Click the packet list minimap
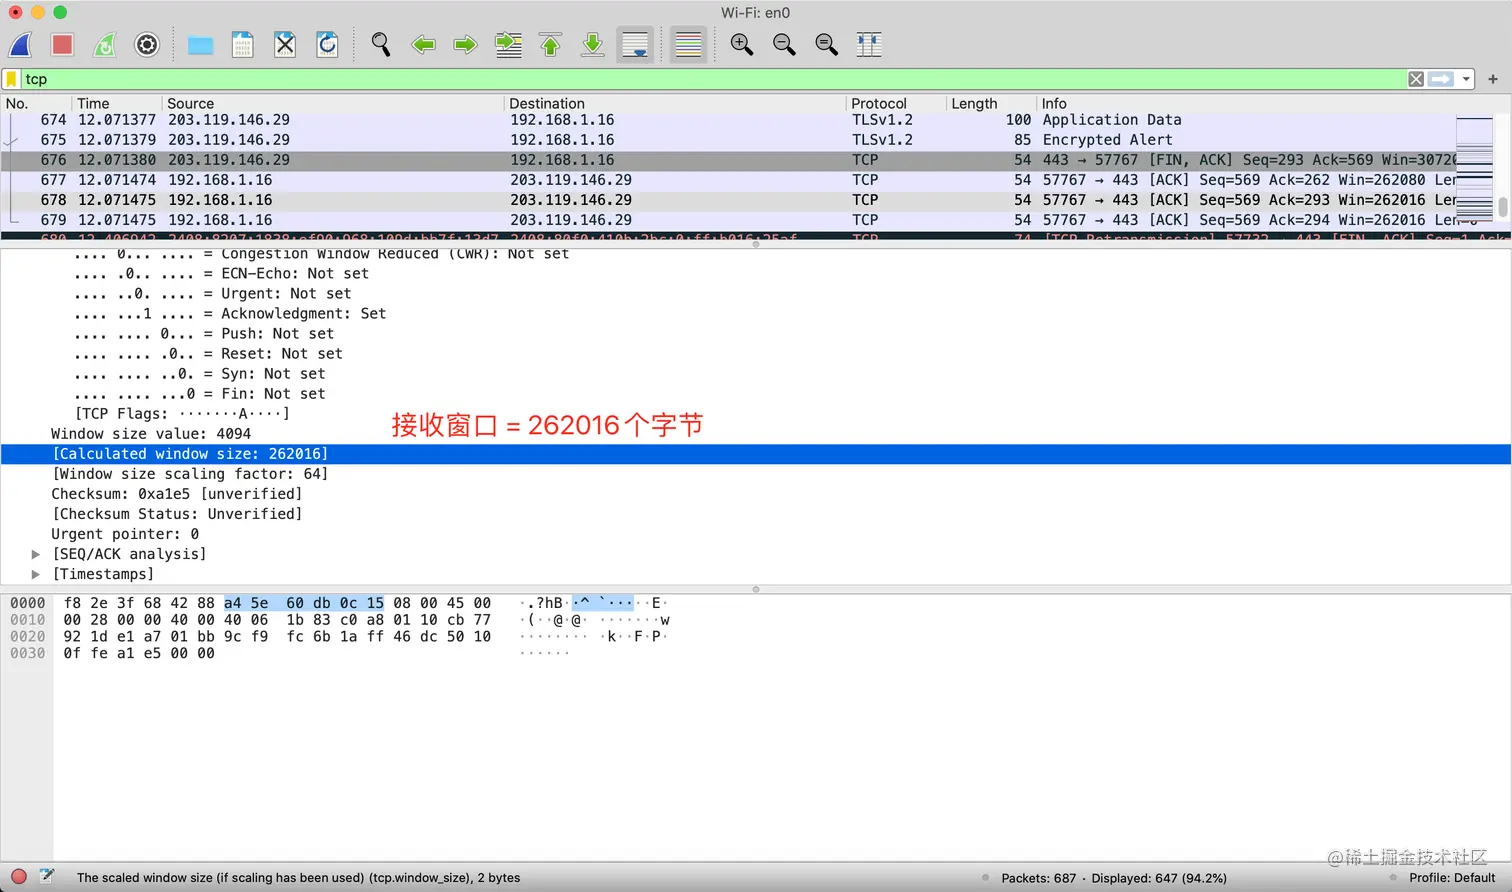 tap(1474, 172)
